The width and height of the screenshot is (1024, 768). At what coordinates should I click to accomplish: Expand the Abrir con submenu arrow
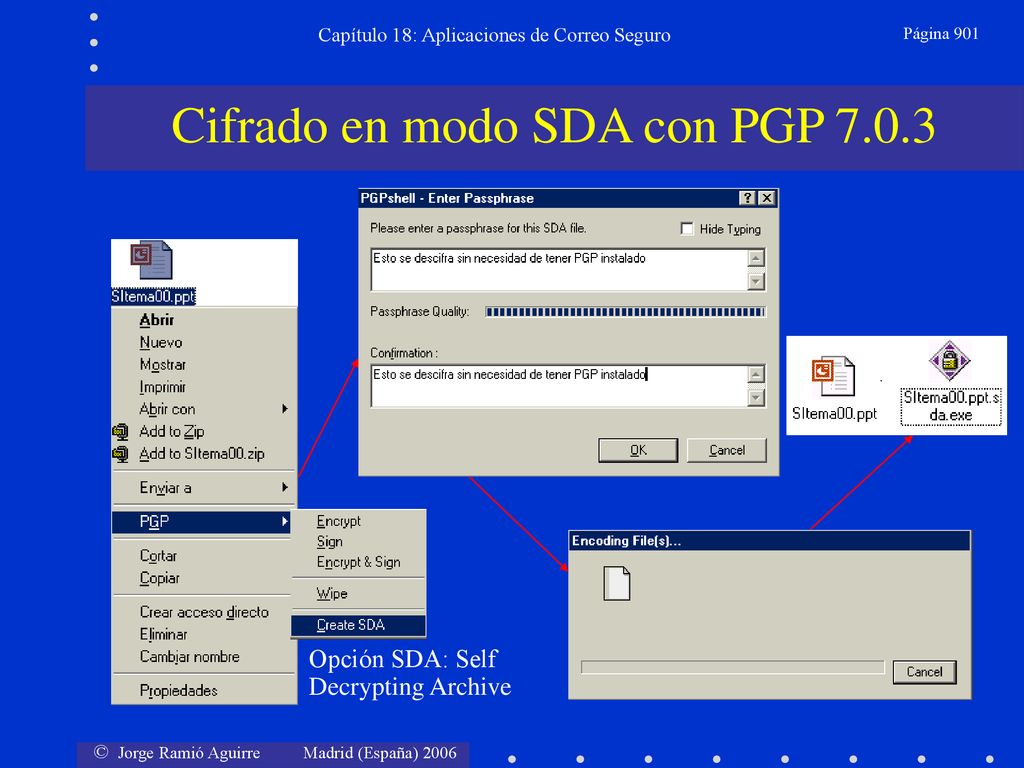point(285,409)
